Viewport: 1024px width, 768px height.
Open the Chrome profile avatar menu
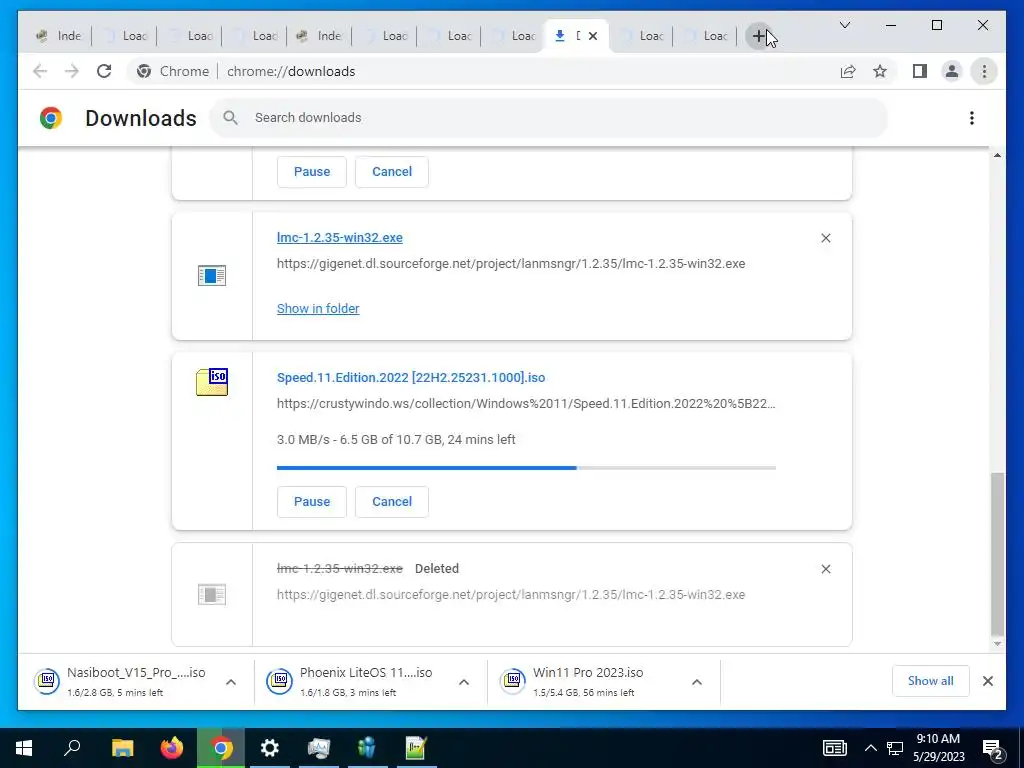tap(952, 71)
